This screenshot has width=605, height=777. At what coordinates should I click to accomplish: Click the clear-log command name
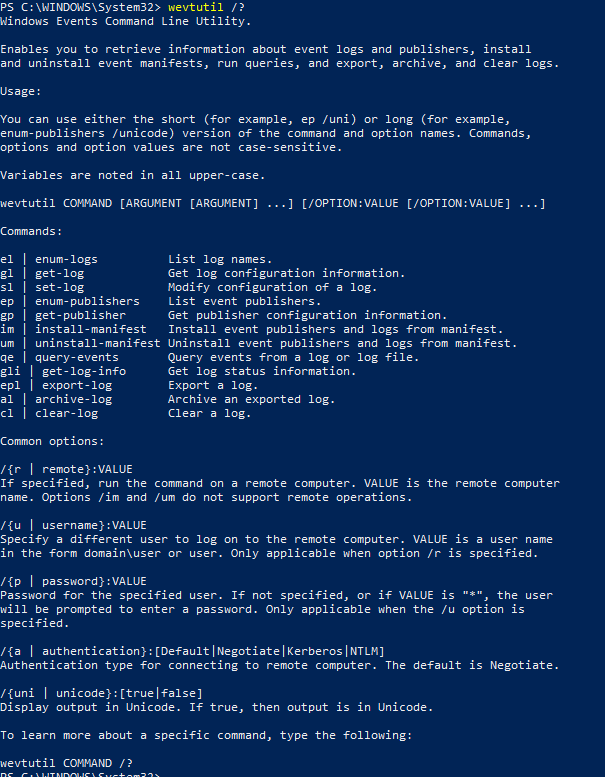(66, 413)
